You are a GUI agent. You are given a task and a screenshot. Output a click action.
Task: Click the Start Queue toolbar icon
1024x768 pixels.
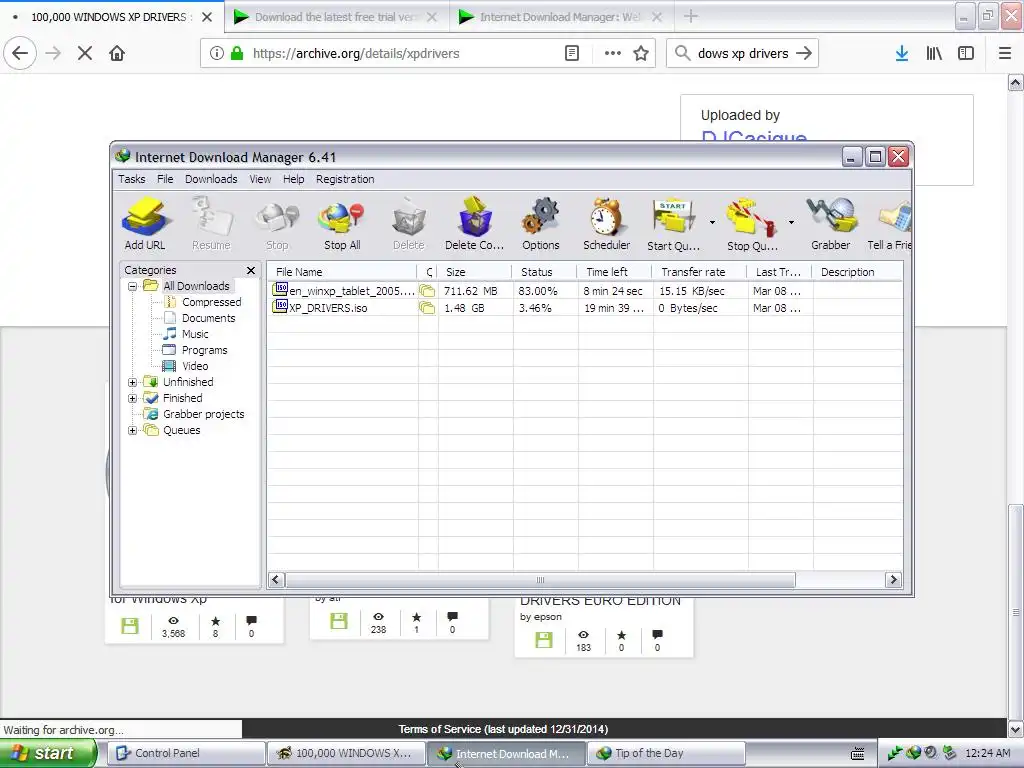click(x=673, y=224)
